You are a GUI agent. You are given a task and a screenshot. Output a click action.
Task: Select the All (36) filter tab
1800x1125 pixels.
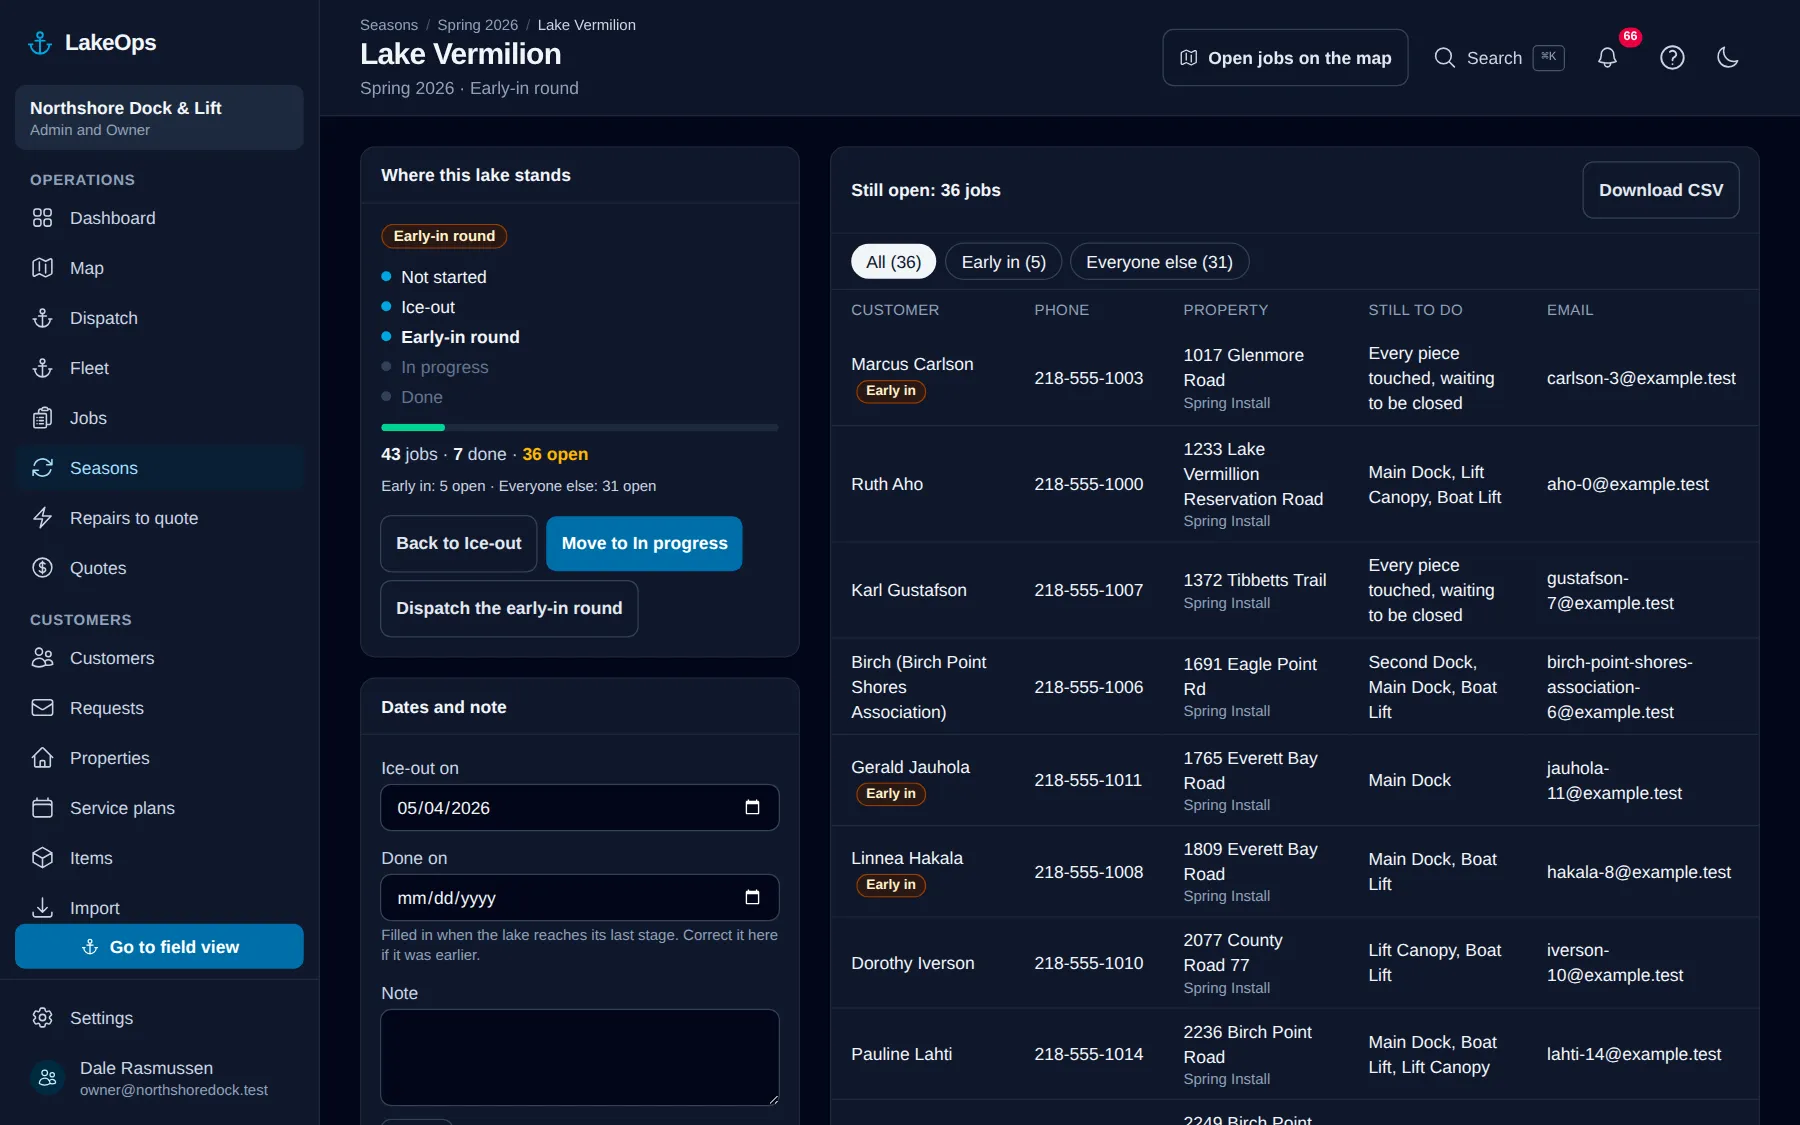[x=893, y=262]
